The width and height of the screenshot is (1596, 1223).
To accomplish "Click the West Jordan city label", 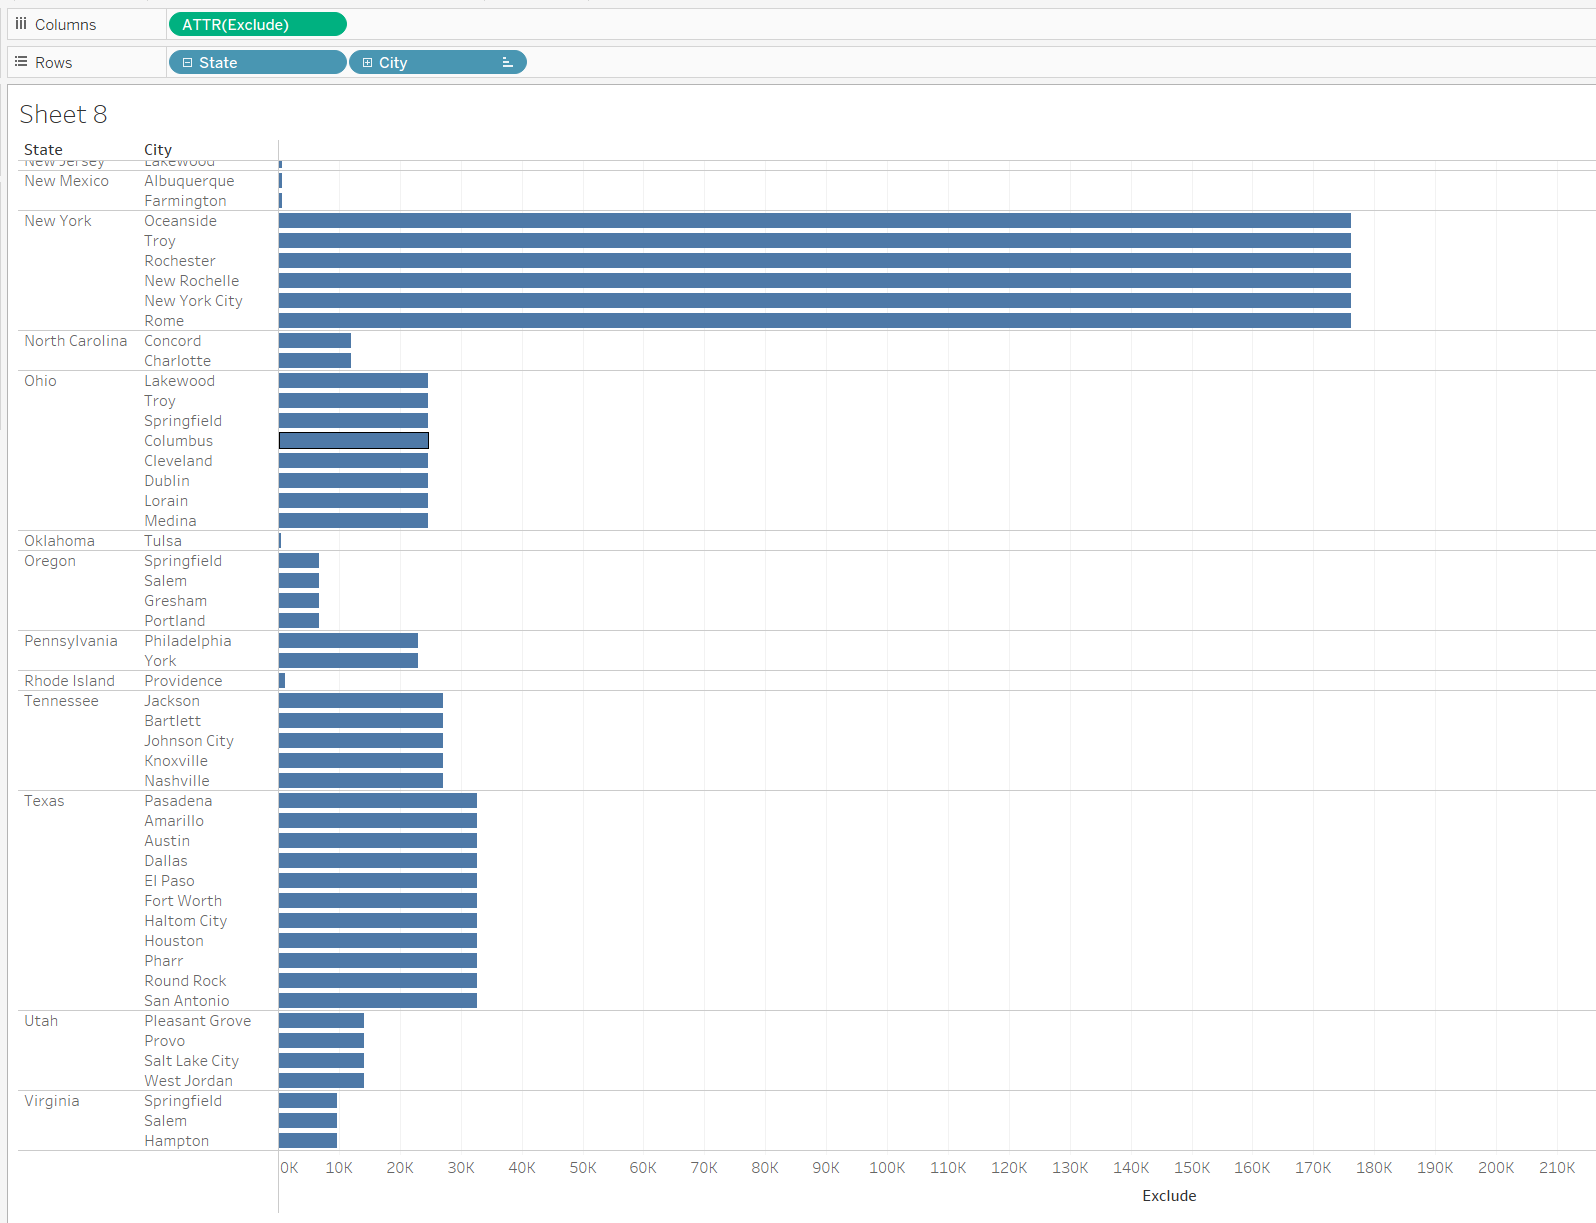I will tap(188, 1081).
